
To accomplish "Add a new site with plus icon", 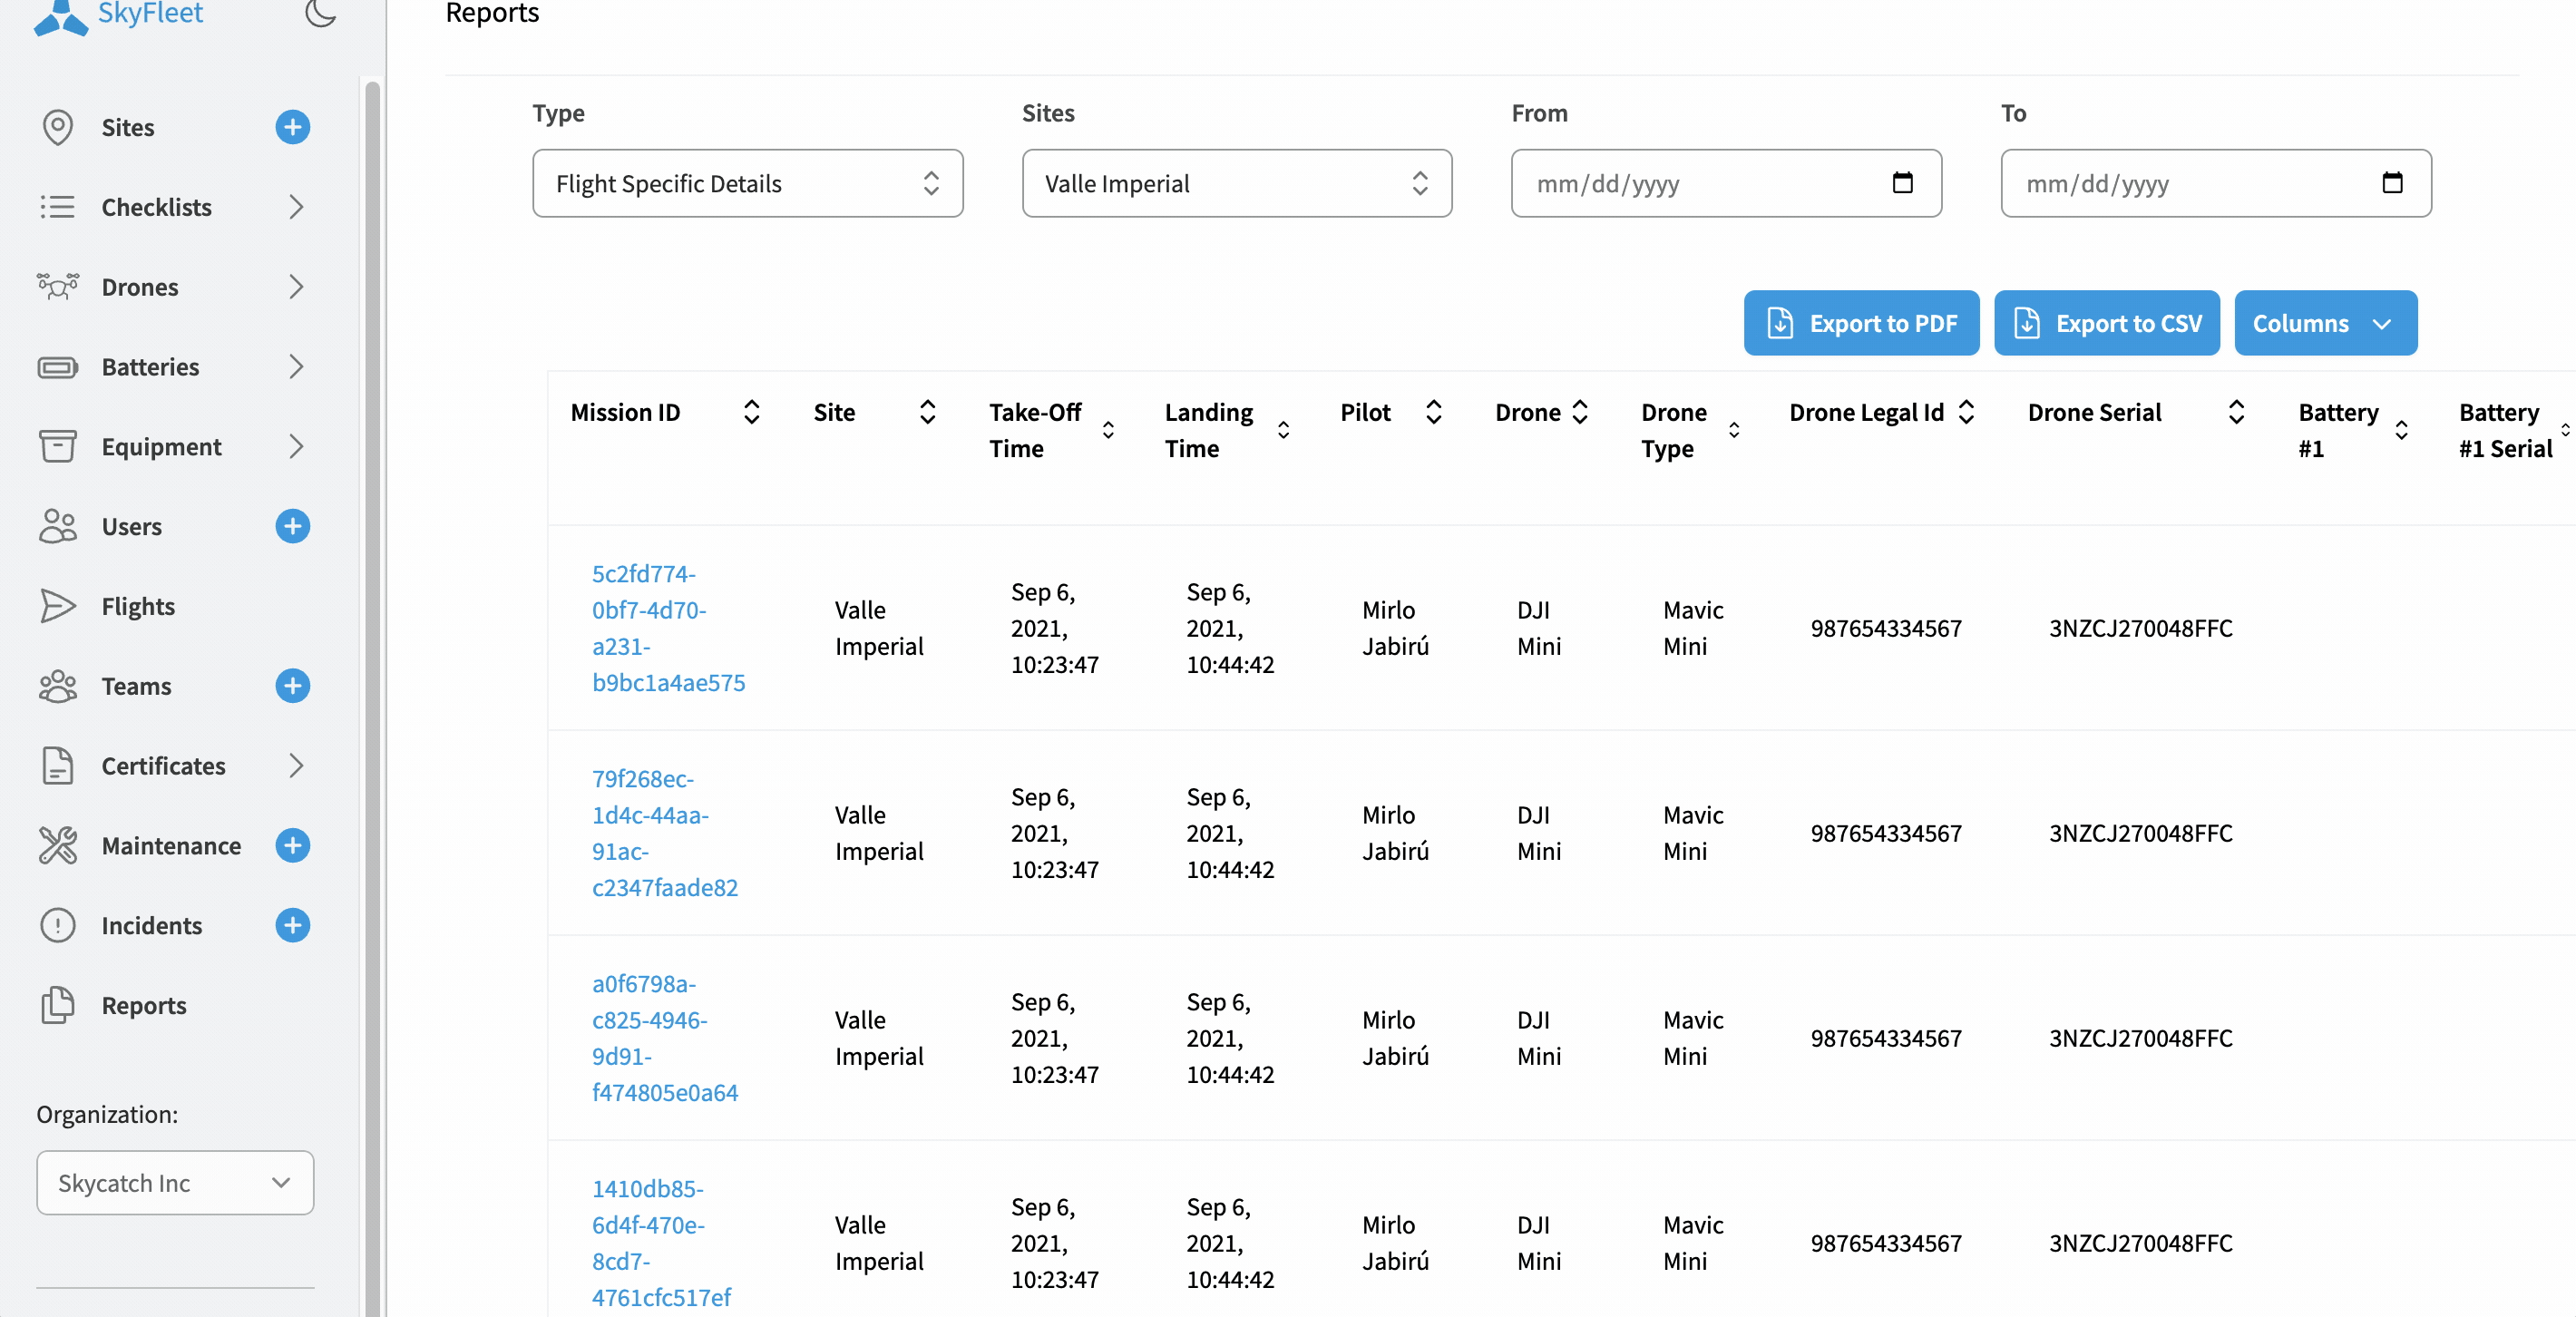I will pos(292,127).
